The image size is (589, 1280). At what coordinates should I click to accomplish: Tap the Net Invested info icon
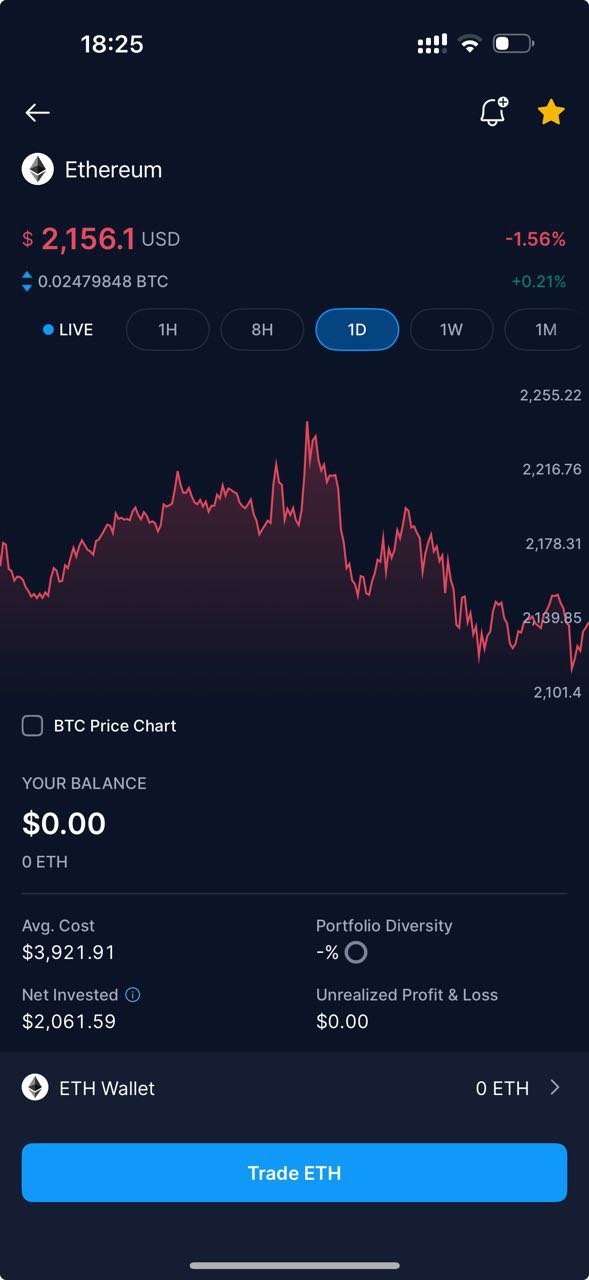click(133, 995)
